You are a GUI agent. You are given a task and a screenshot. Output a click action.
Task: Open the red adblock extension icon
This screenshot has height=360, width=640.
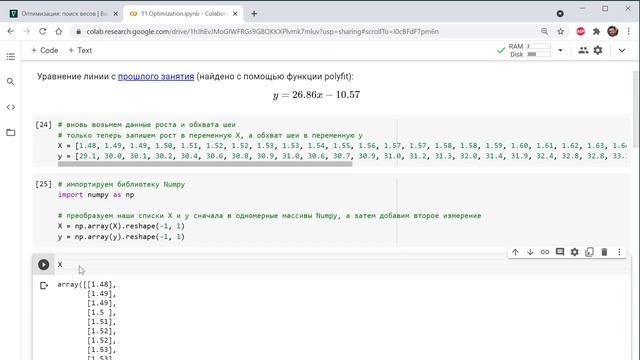(x=580, y=31)
